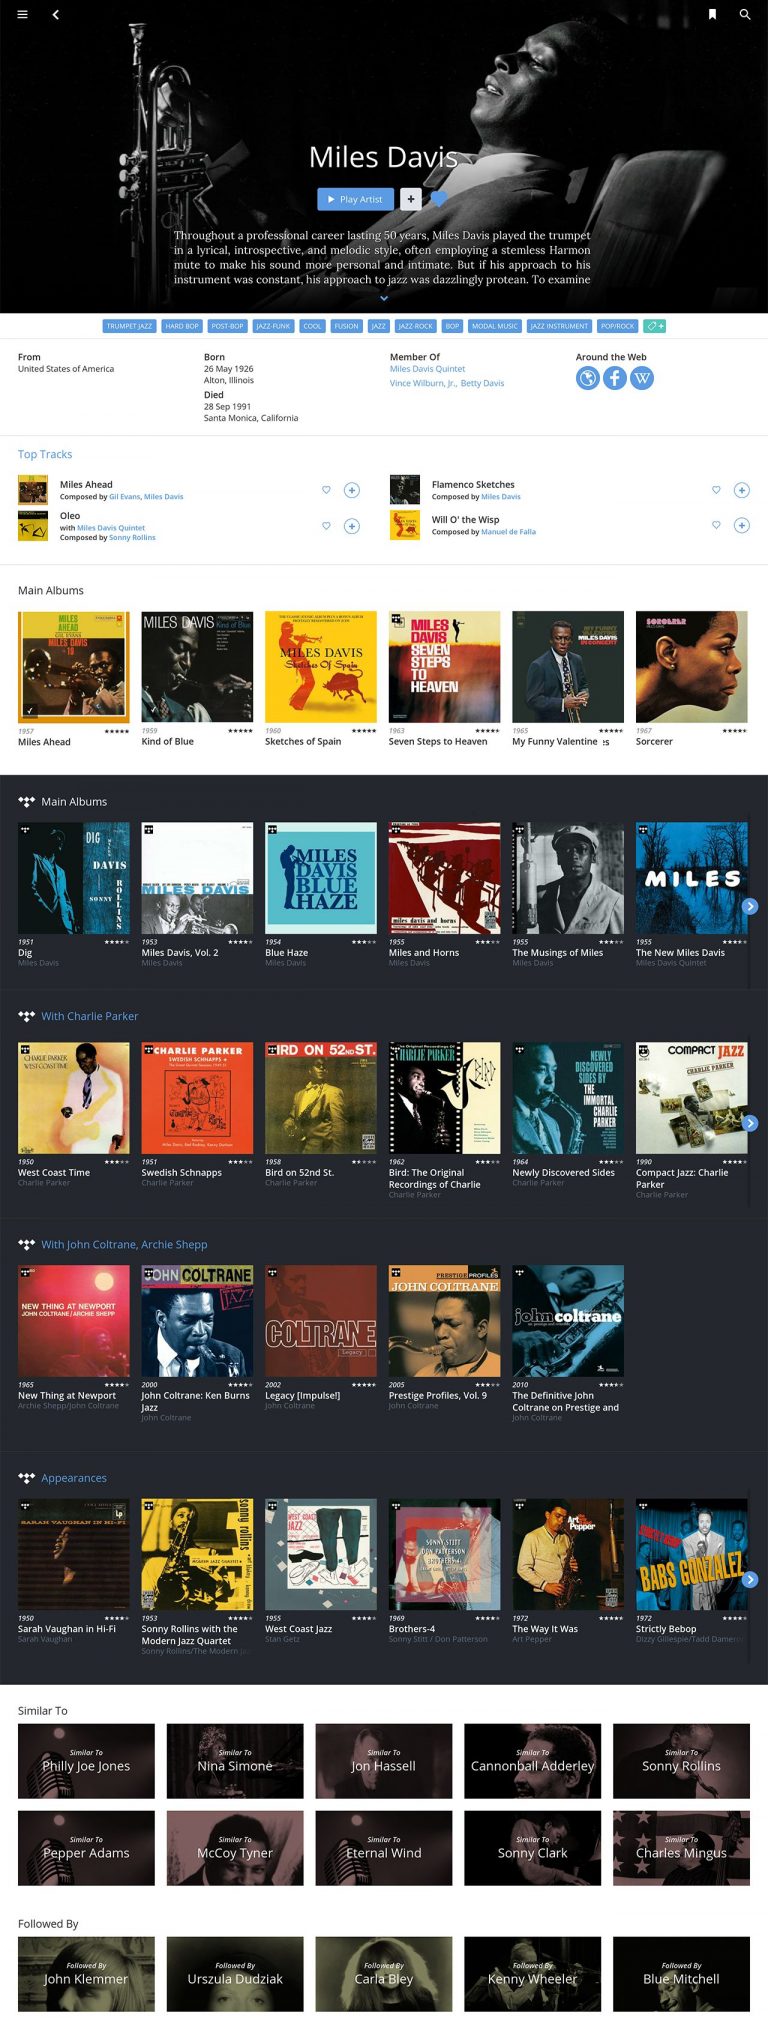Open the artist website globe icon
This screenshot has width=768, height=2018.
(587, 378)
